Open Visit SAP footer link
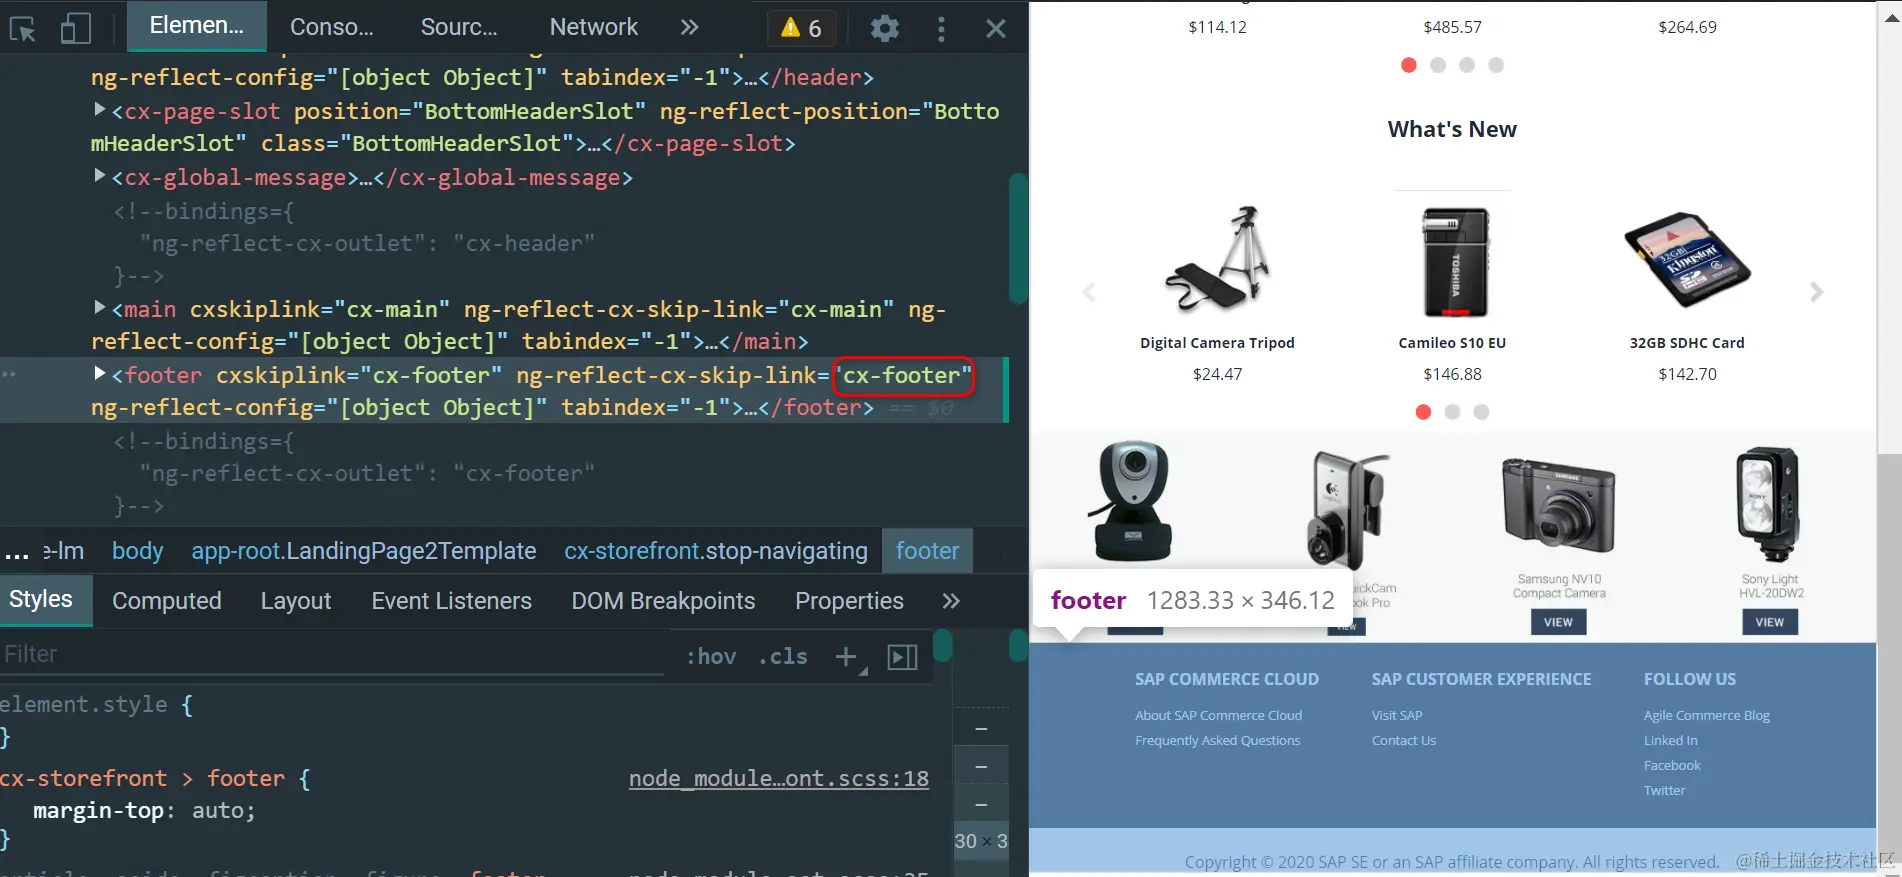This screenshot has width=1902, height=877. (1397, 715)
